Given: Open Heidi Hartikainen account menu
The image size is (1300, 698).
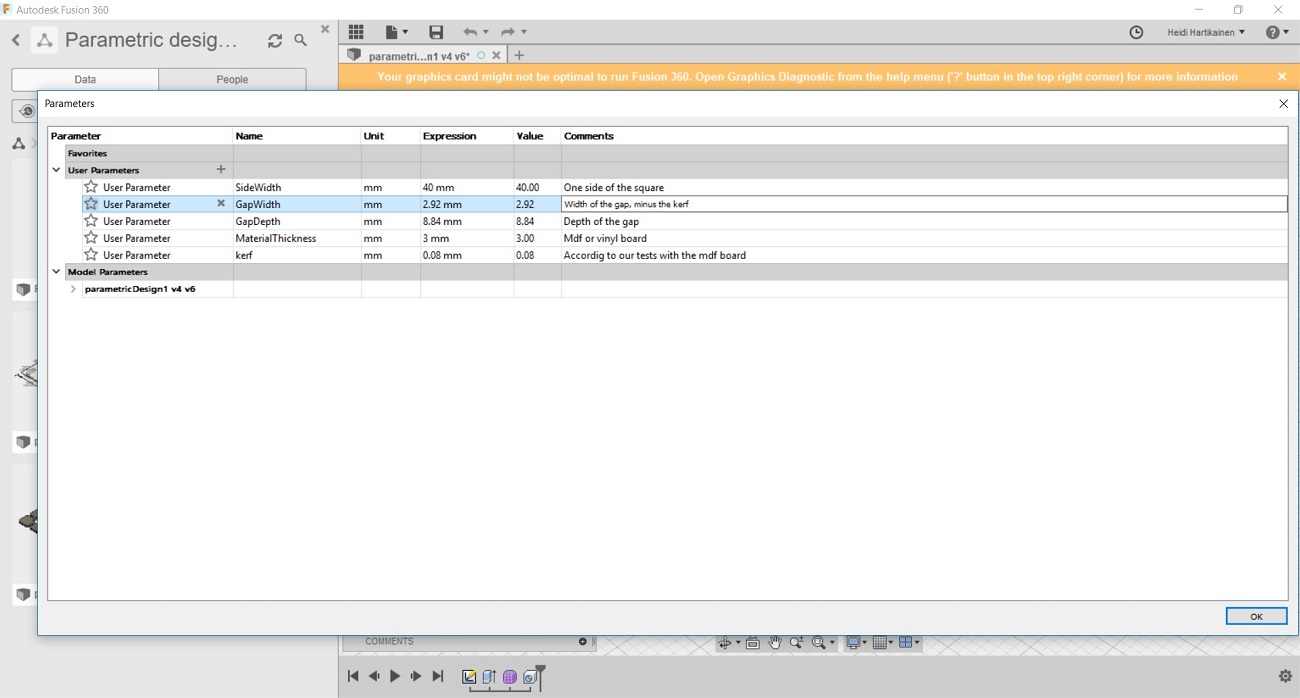Looking at the screenshot, I should [1206, 32].
